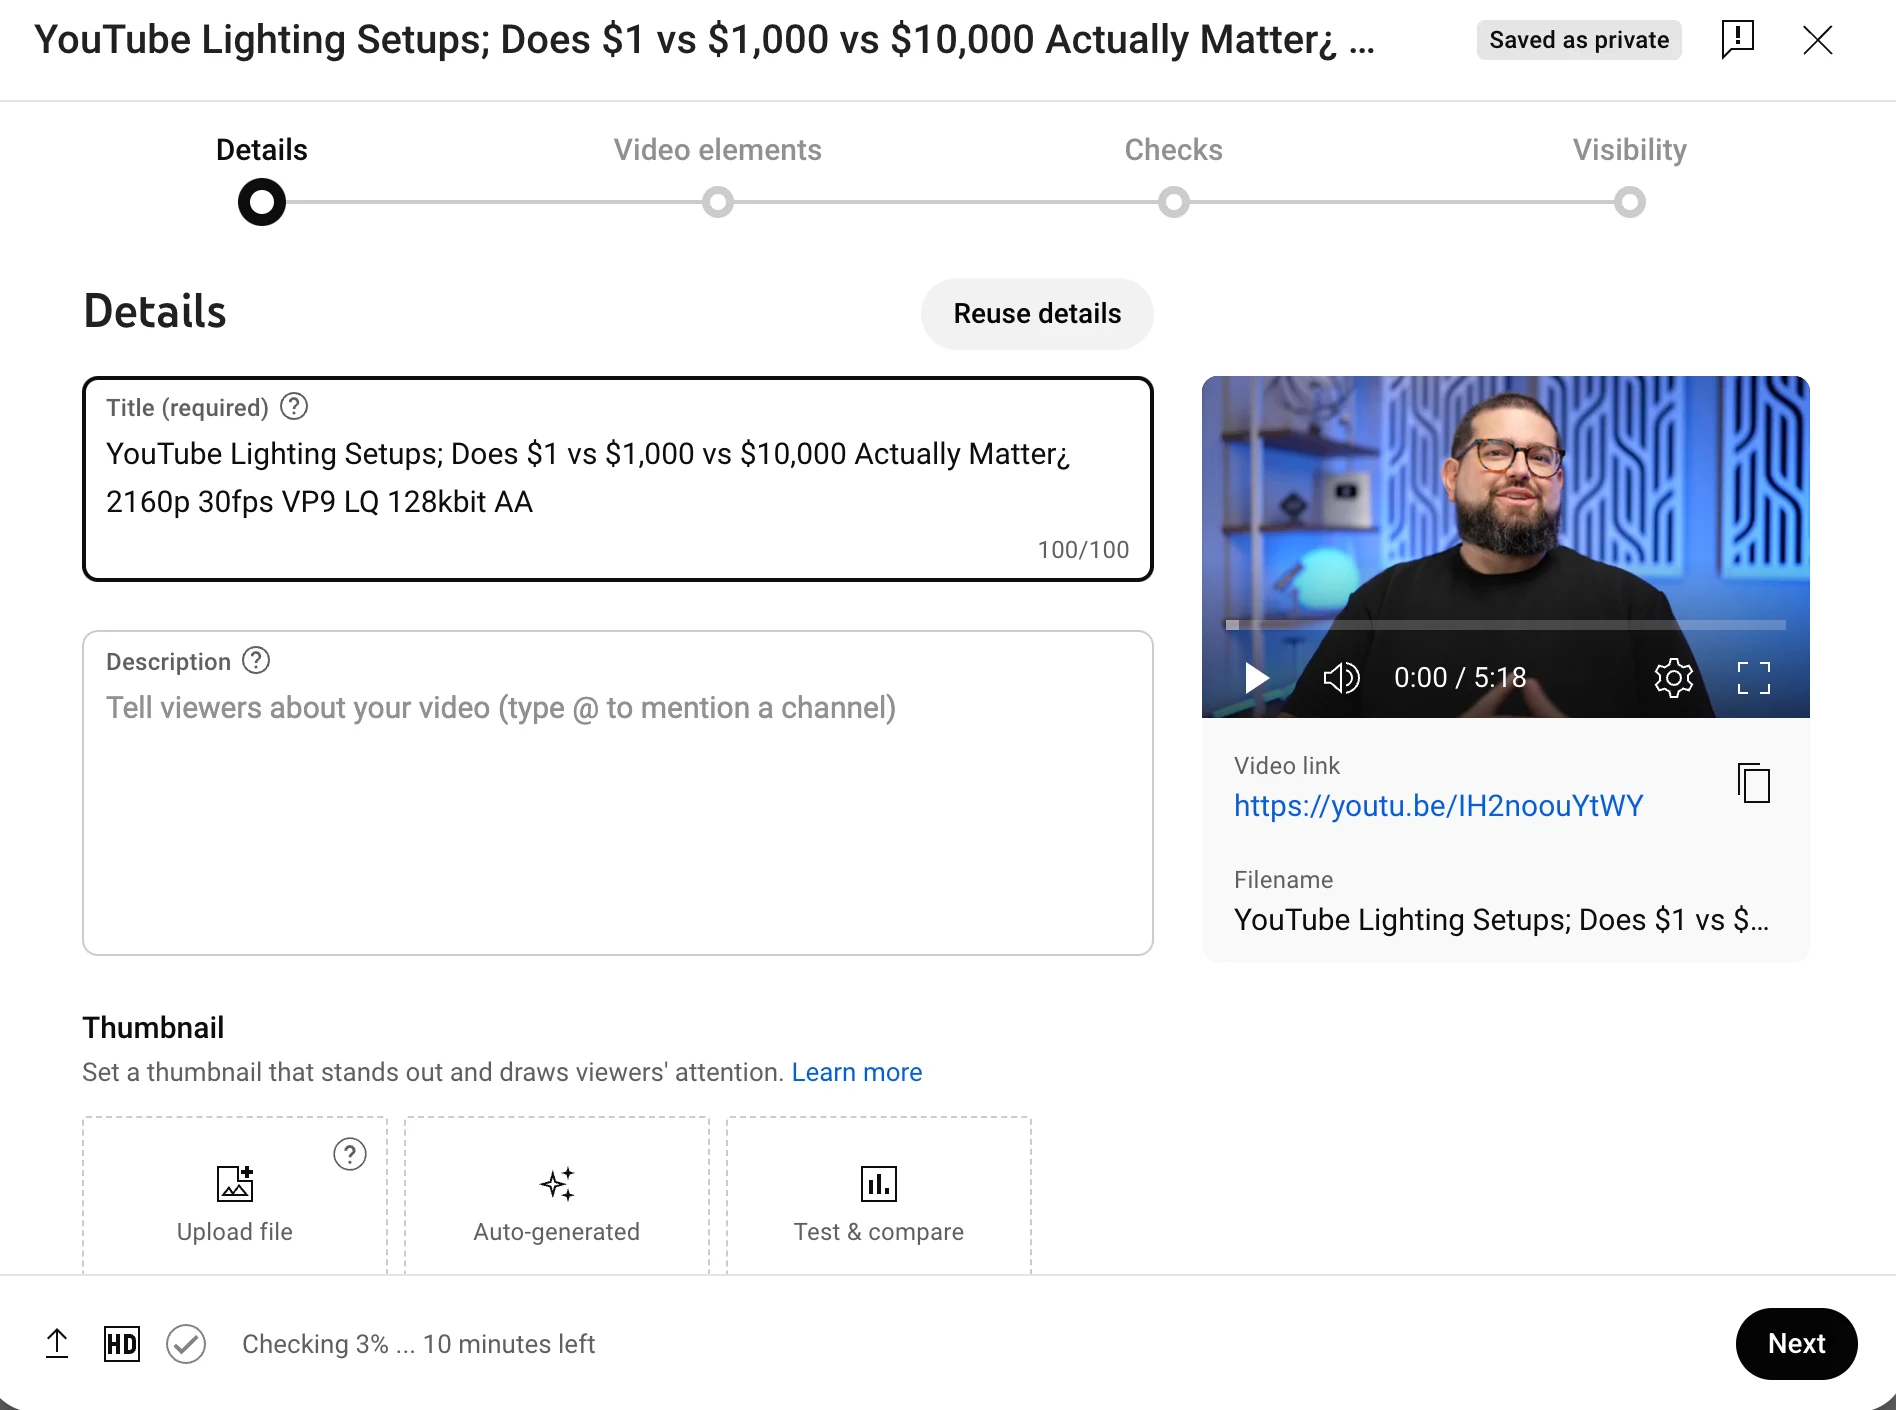
Task: Open help for Description field
Action: pos(256,661)
